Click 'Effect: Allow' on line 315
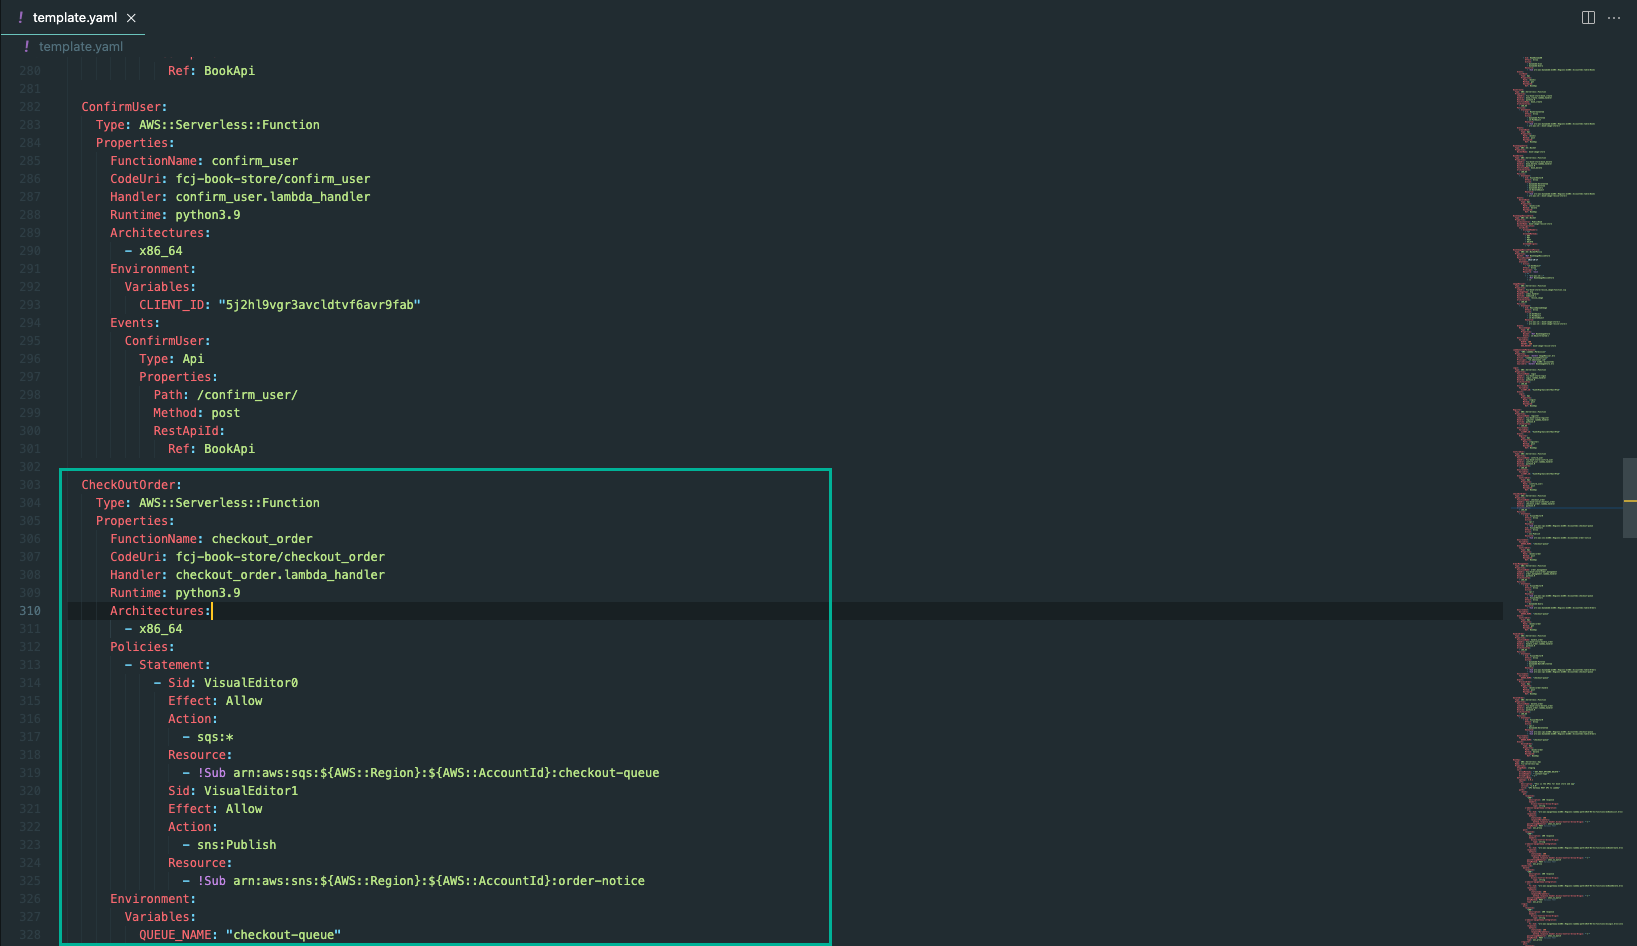This screenshot has width=1637, height=946. (215, 701)
